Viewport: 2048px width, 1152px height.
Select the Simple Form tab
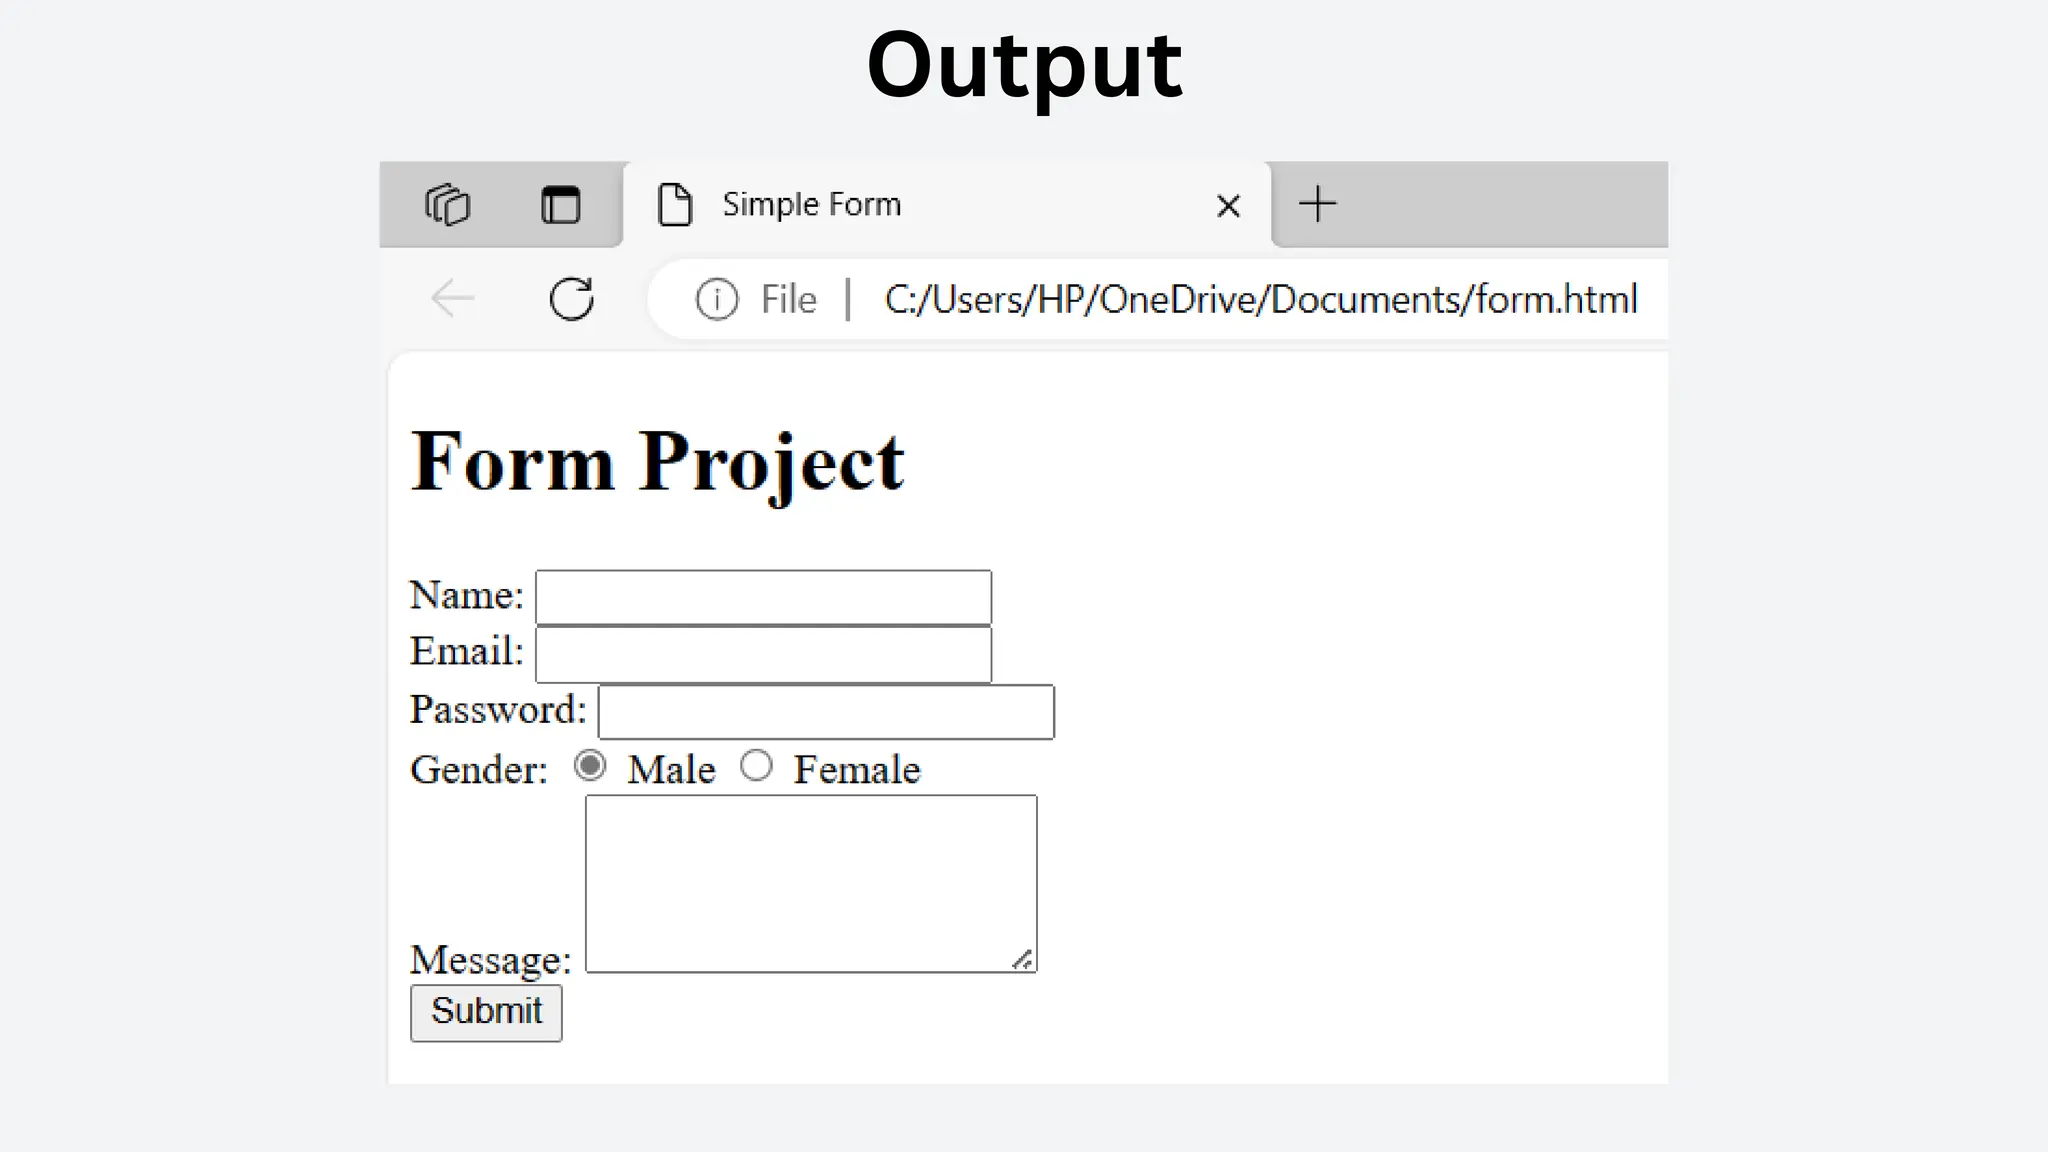click(x=947, y=205)
